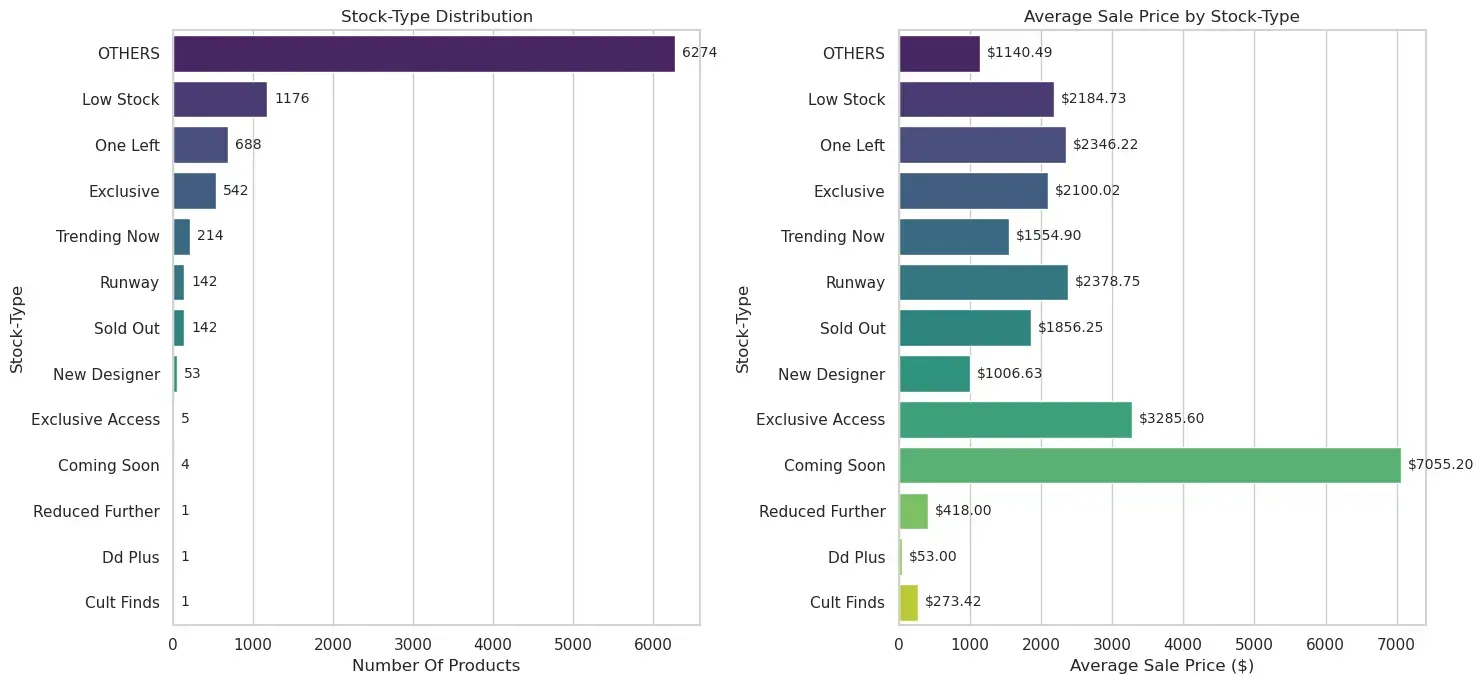Viewport: 1484px width, 684px height.
Task: Click the 'Average Sale Price by Stock-Type' title
Action: click(x=1162, y=16)
